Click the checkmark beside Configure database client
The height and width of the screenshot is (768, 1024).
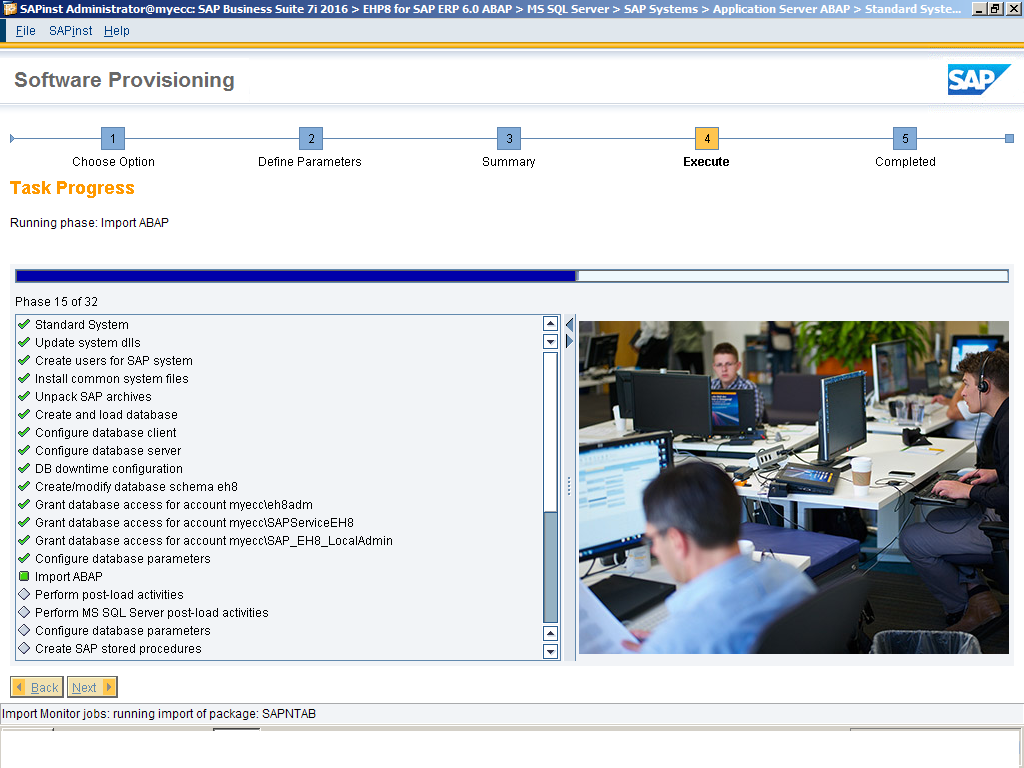(24, 432)
